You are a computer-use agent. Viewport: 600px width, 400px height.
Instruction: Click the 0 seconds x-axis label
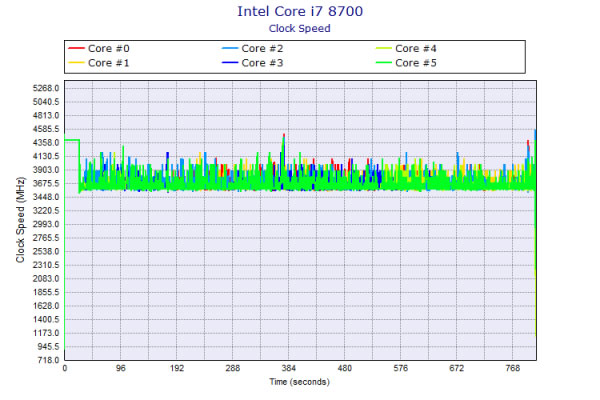(x=65, y=368)
